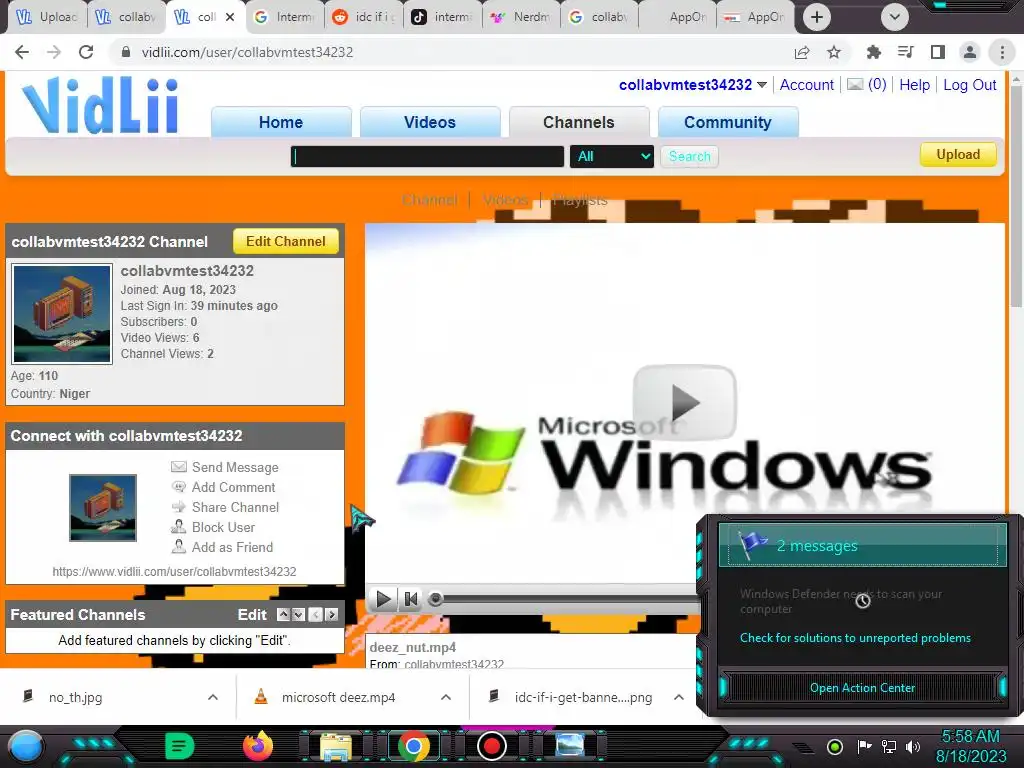Switch to the Reddit idc if i tab
This screenshot has height=768, width=1024.
[364, 17]
